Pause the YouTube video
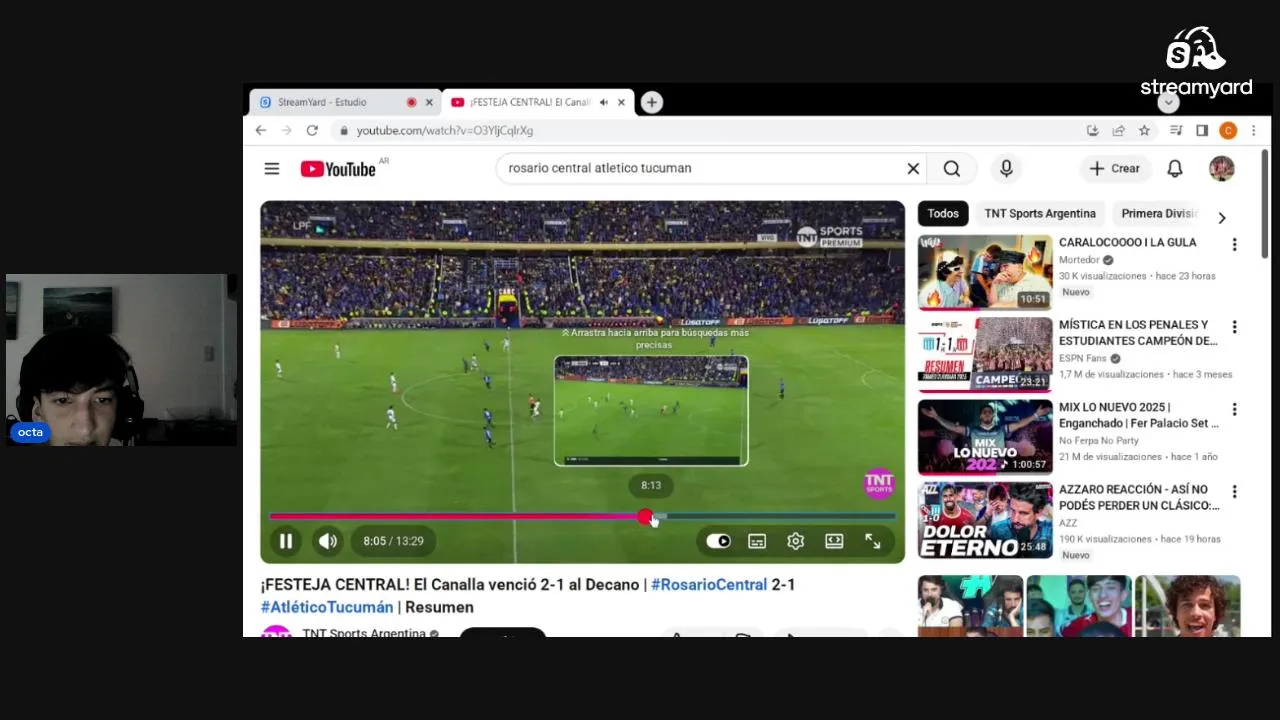Viewport: 1280px width, 720px height. [285, 541]
